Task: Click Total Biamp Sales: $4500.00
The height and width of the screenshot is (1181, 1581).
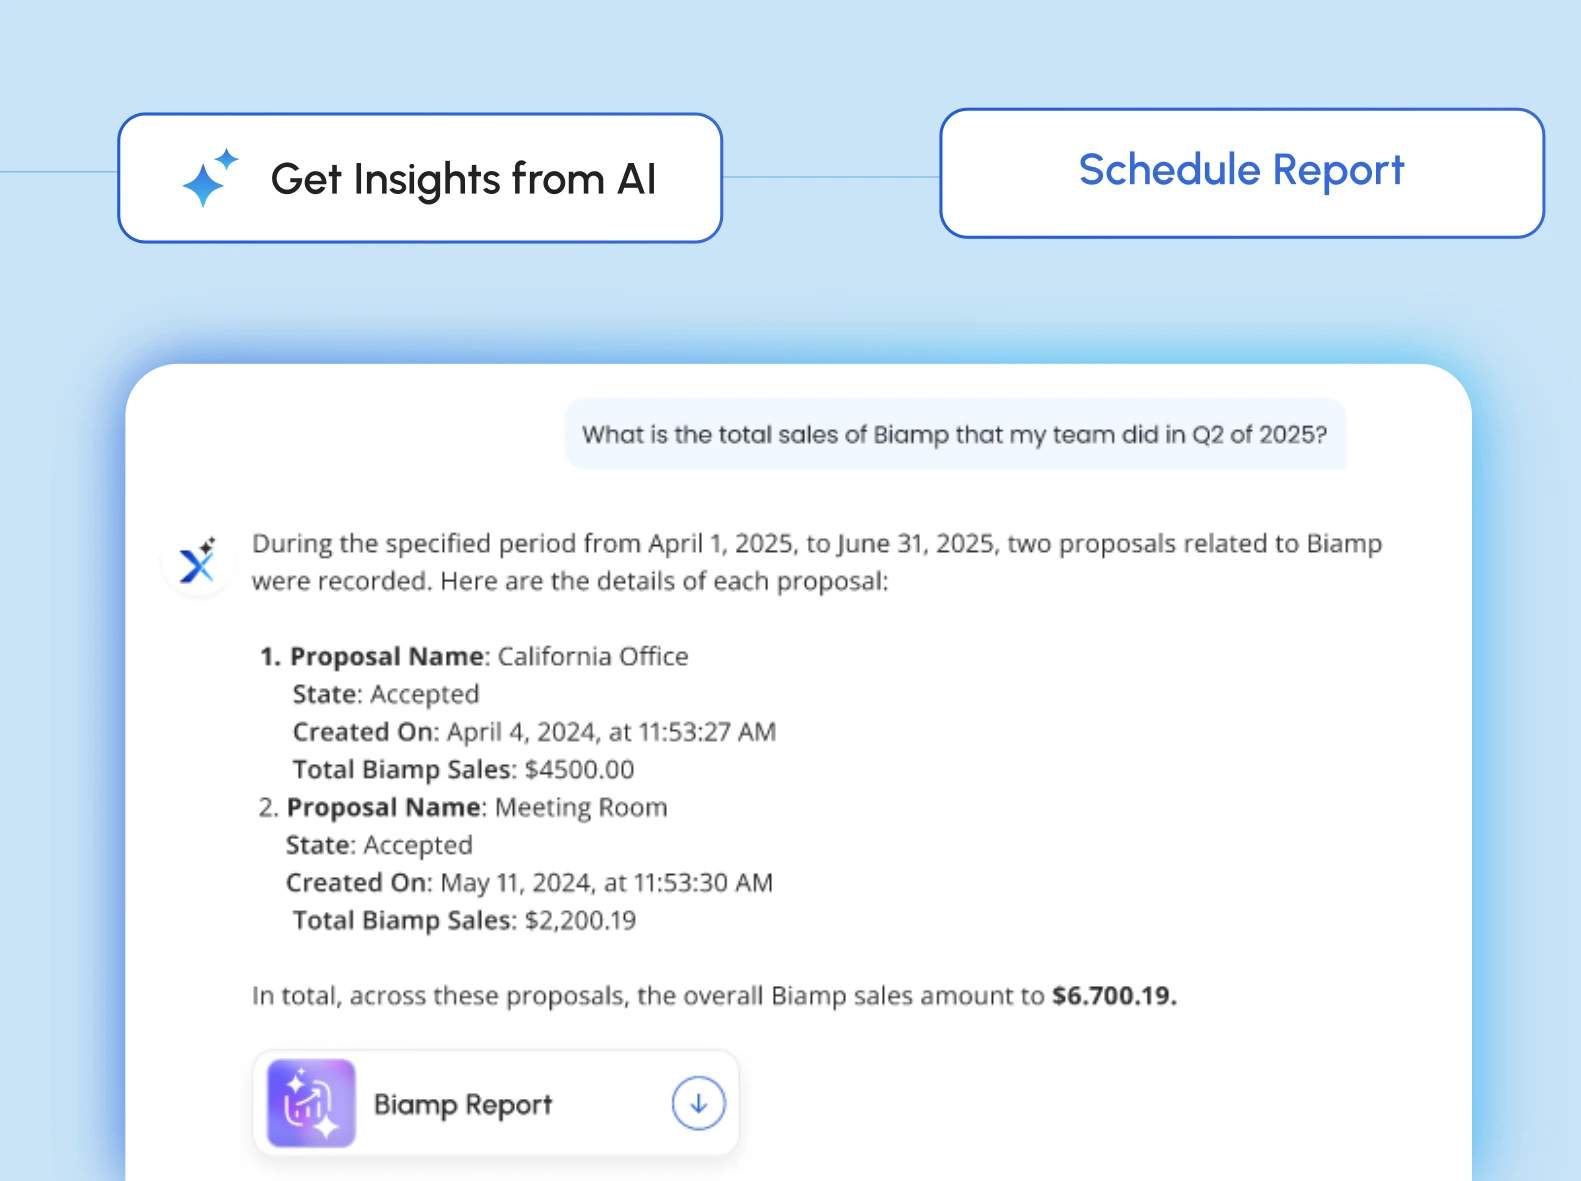Action: [x=463, y=769]
